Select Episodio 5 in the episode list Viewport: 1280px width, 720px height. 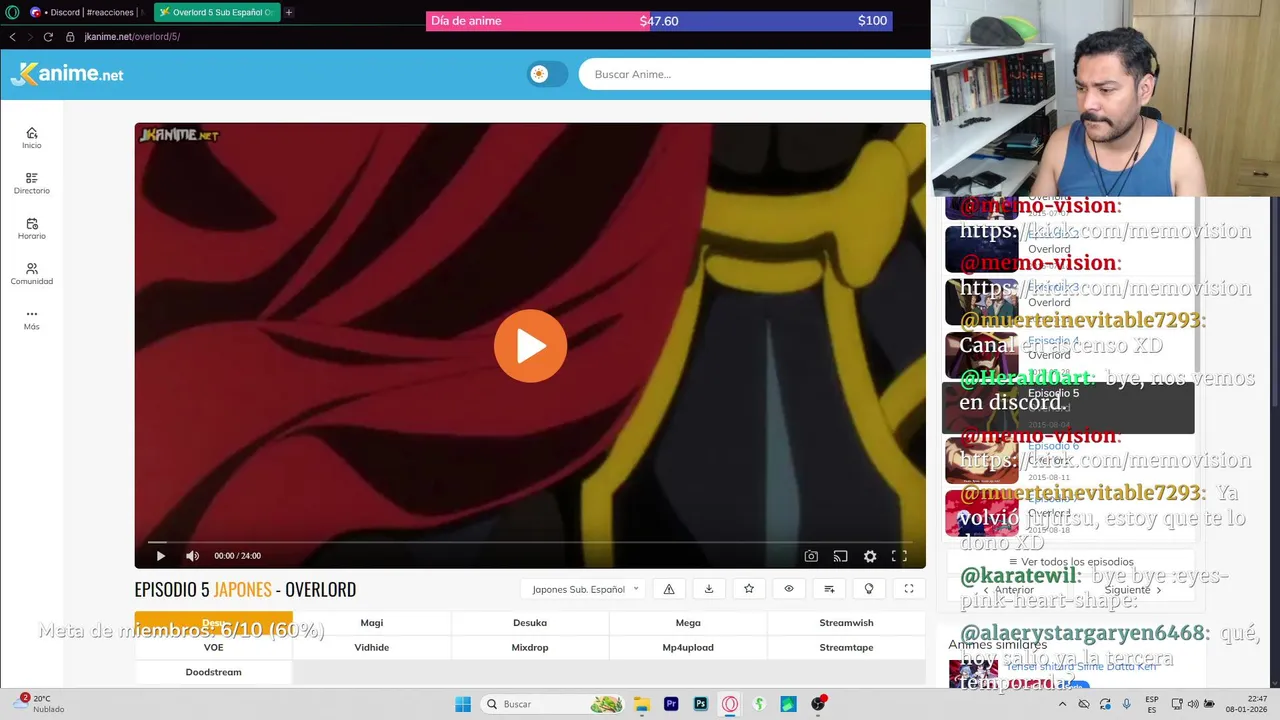pyautogui.click(x=1068, y=407)
